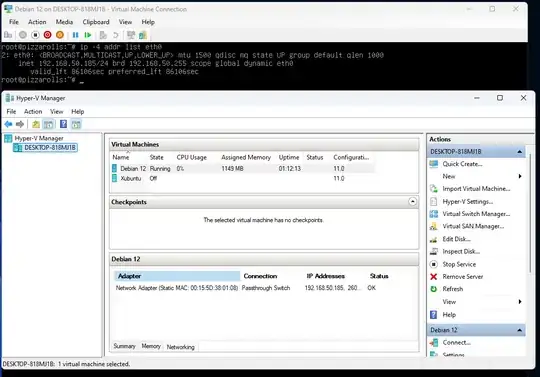Click Help entry in Actions pane

(449, 315)
